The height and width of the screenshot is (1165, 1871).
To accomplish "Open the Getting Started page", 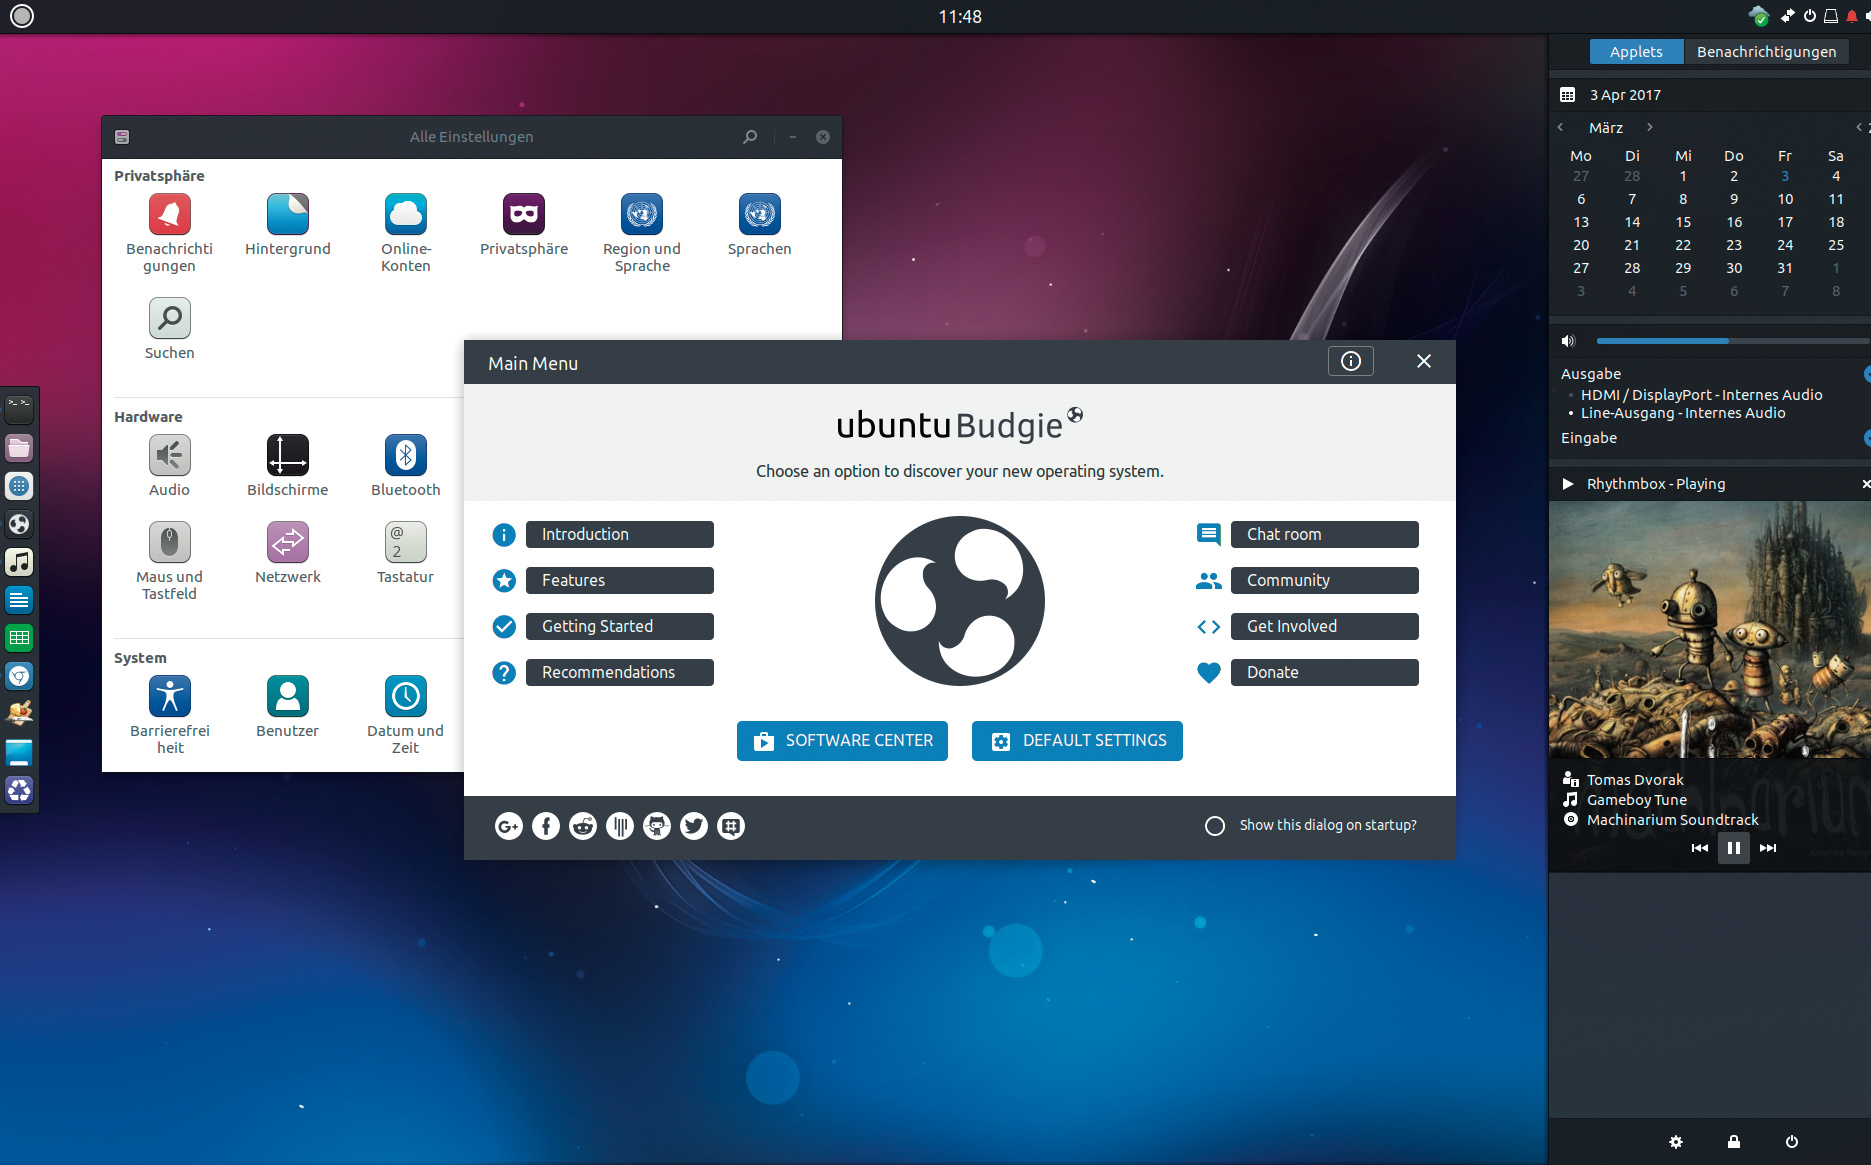I will [620, 627].
